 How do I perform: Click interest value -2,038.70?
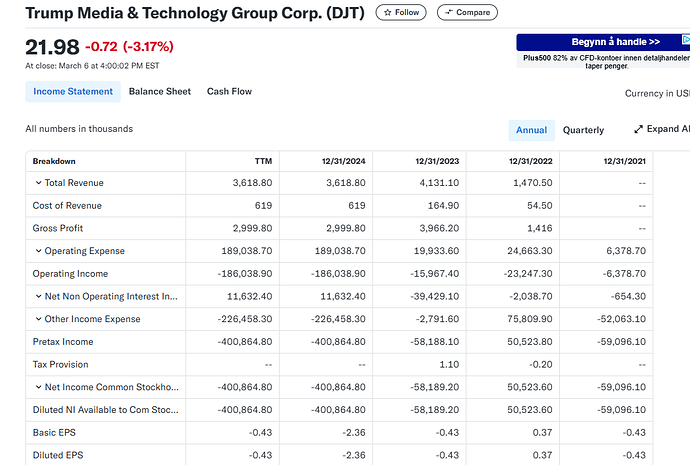point(531,297)
